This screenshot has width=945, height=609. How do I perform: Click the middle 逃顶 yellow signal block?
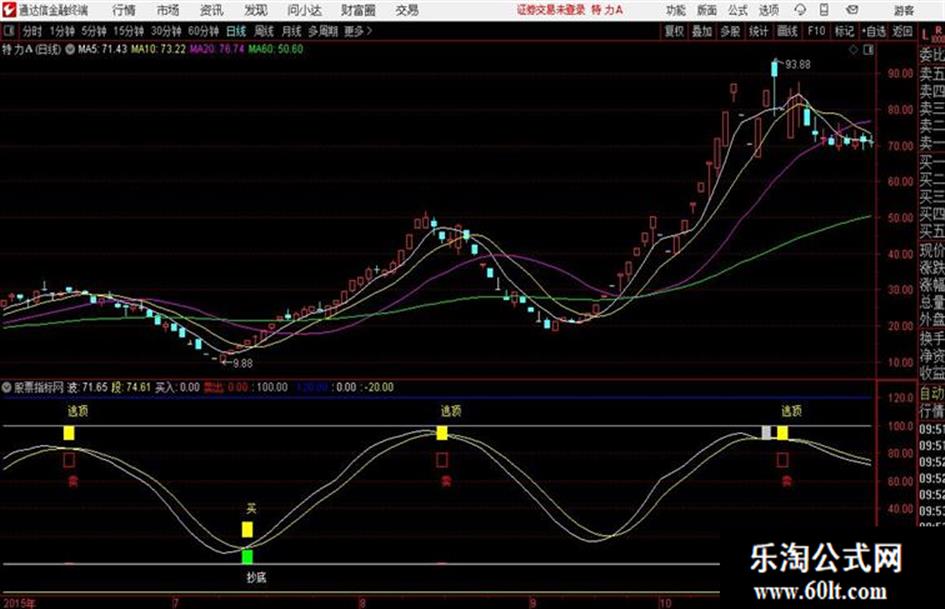point(442,432)
